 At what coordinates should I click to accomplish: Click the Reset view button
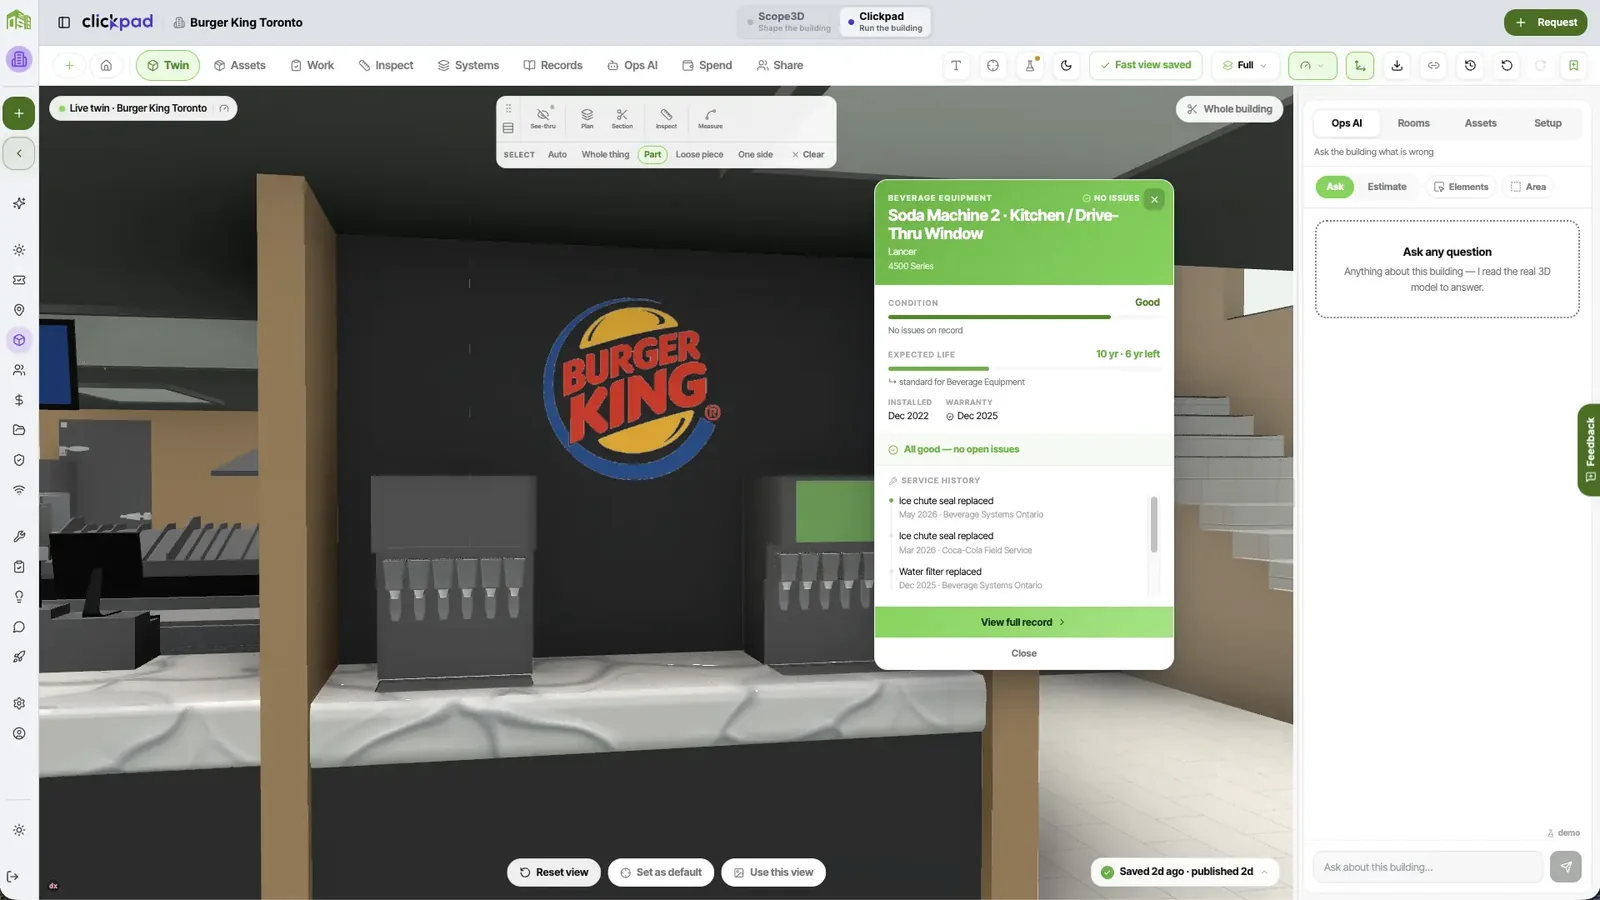tap(554, 872)
